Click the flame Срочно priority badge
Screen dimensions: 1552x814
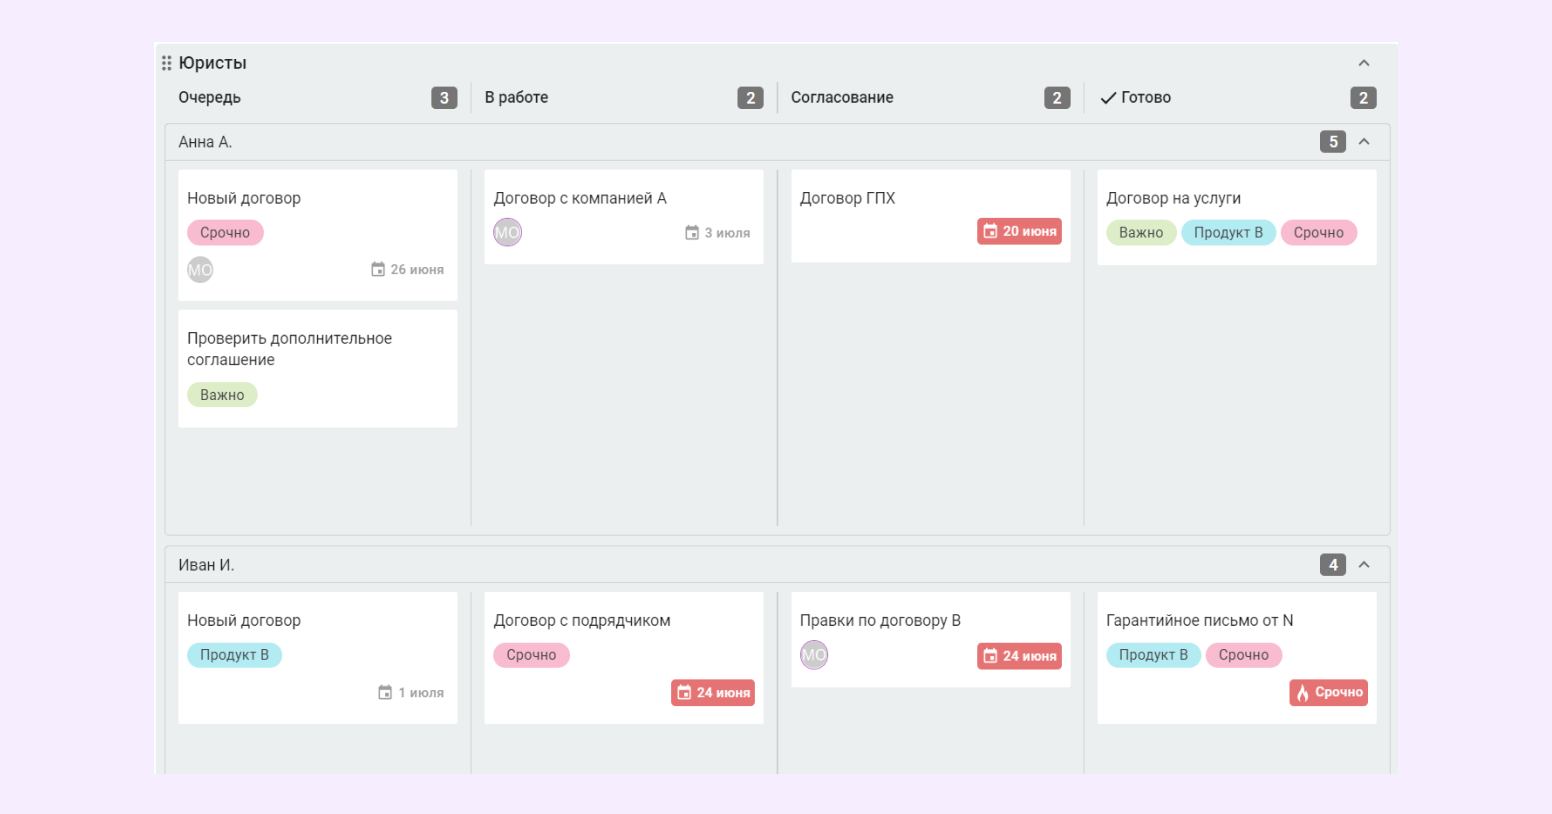[1329, 692]
